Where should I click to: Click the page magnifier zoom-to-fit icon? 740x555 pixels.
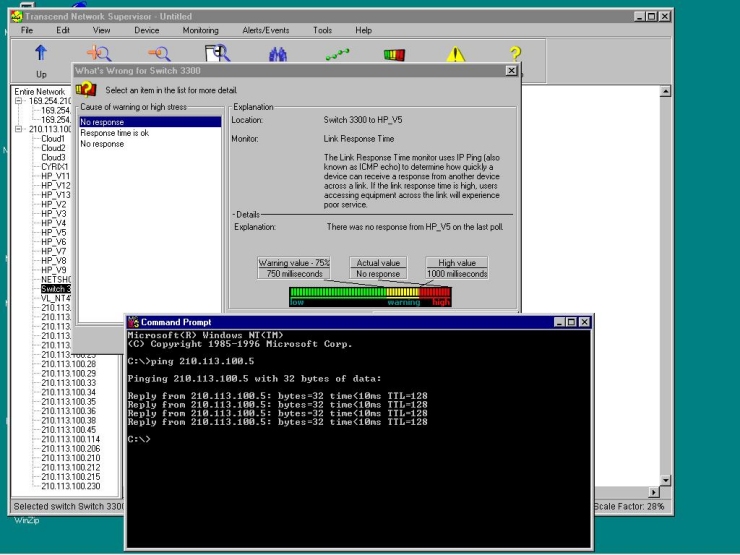[218, 53]
